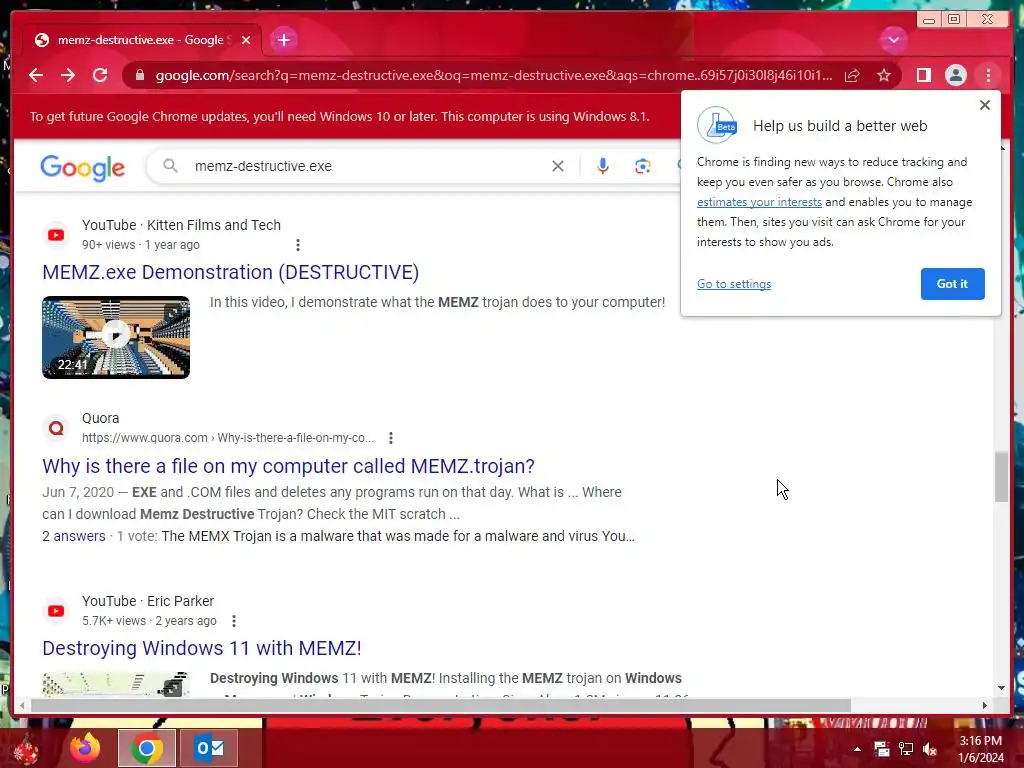Reload the page with the refresh icon
Viewport: 1024px width, 768px height.
point(100,75)
